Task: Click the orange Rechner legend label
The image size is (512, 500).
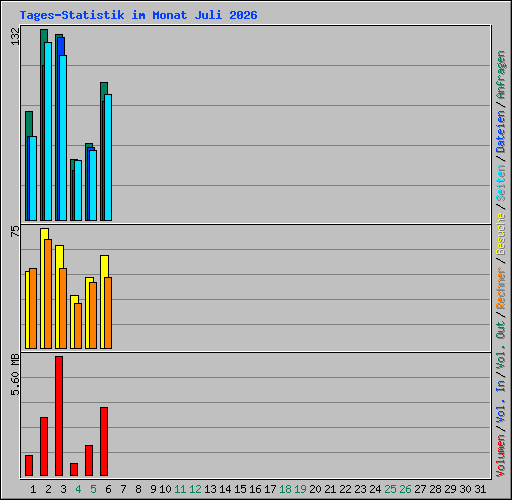Action: point(501,288)
